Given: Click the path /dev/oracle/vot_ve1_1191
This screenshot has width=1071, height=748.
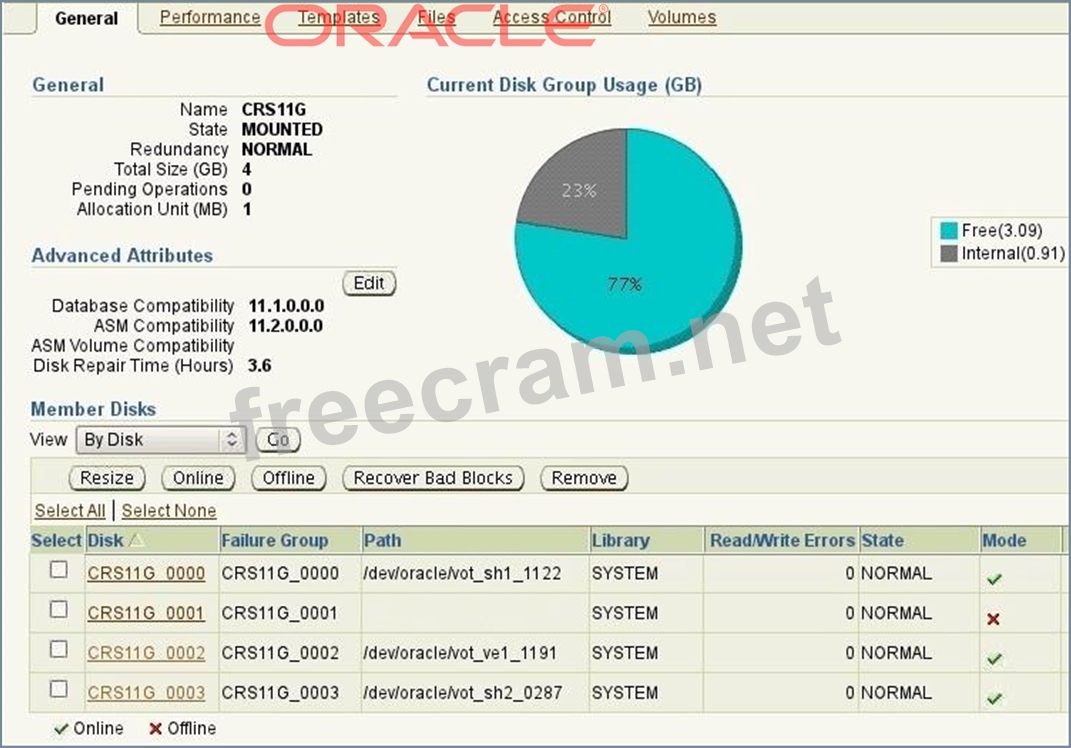Looking at the screenshot, I should (460, 652).
